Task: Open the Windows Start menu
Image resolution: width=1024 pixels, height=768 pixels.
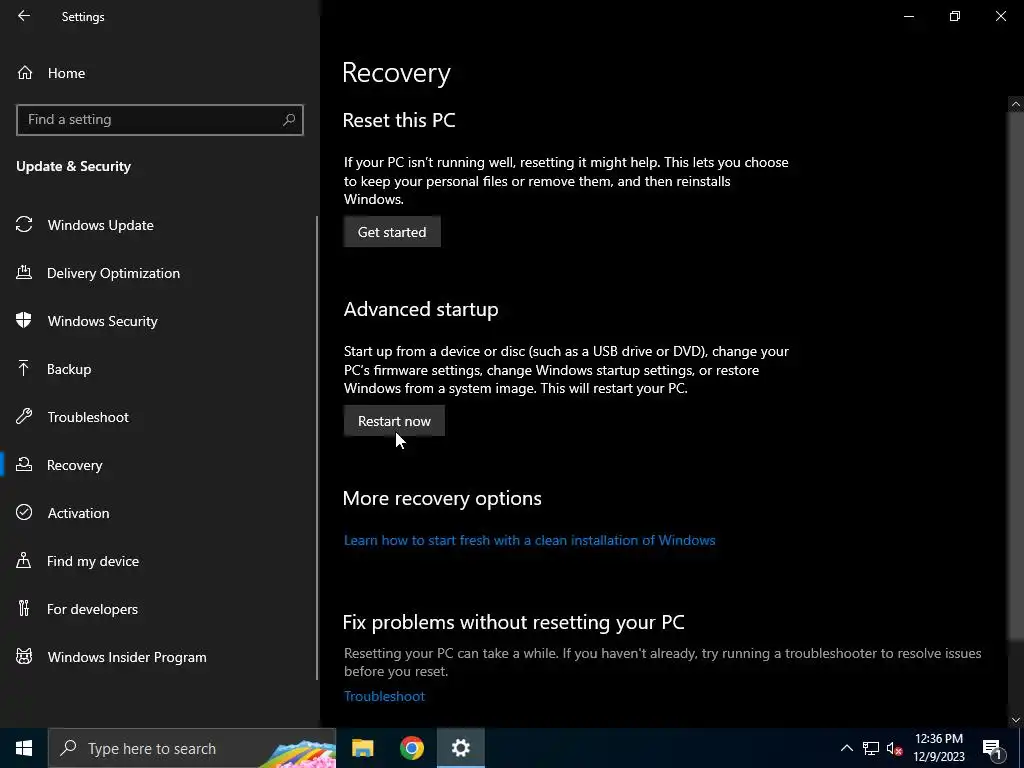Action: click(24, 748)
